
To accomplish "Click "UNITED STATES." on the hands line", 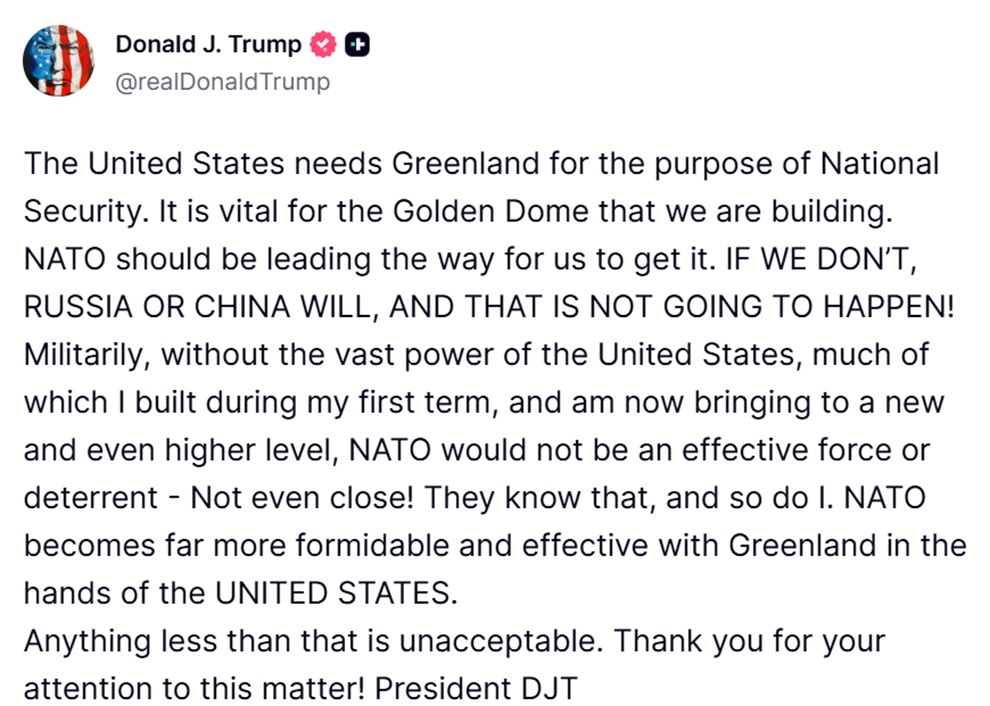I will click(x=335, y=591).
